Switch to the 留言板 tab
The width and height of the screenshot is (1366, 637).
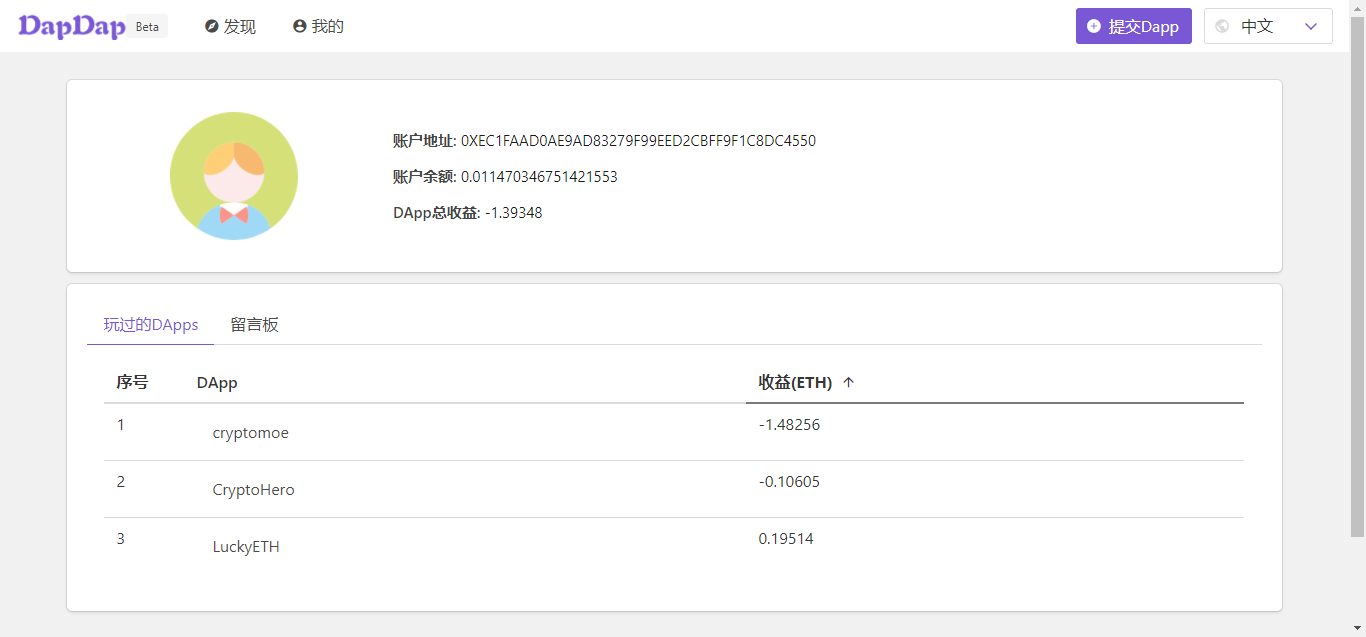tap(254, 325)
